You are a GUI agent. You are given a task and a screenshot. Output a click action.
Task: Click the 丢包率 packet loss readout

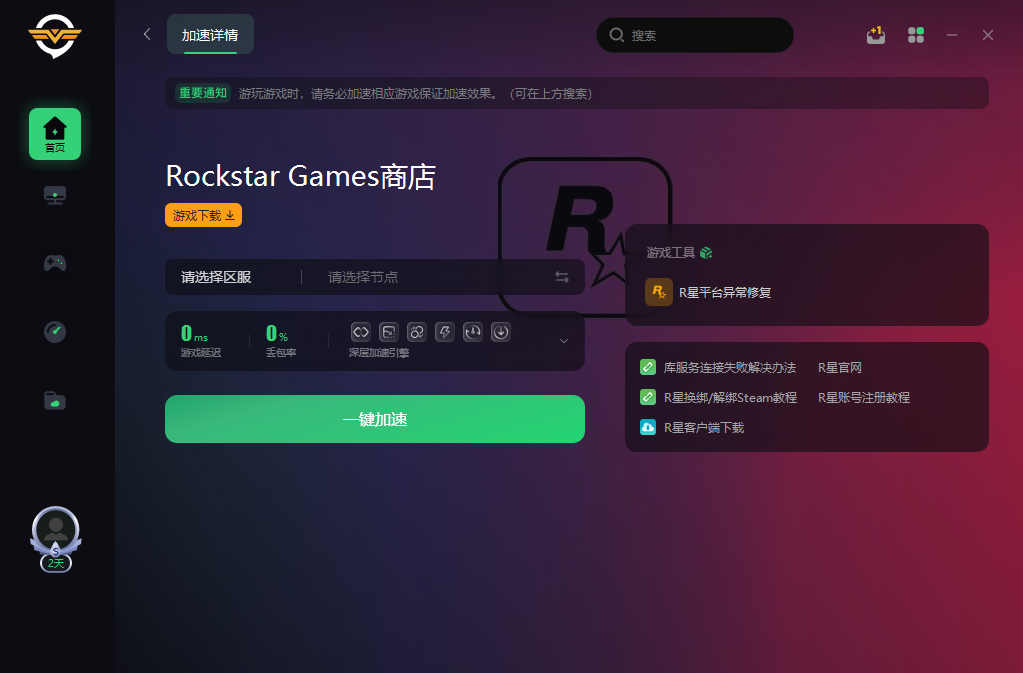[x=281, y=341]
